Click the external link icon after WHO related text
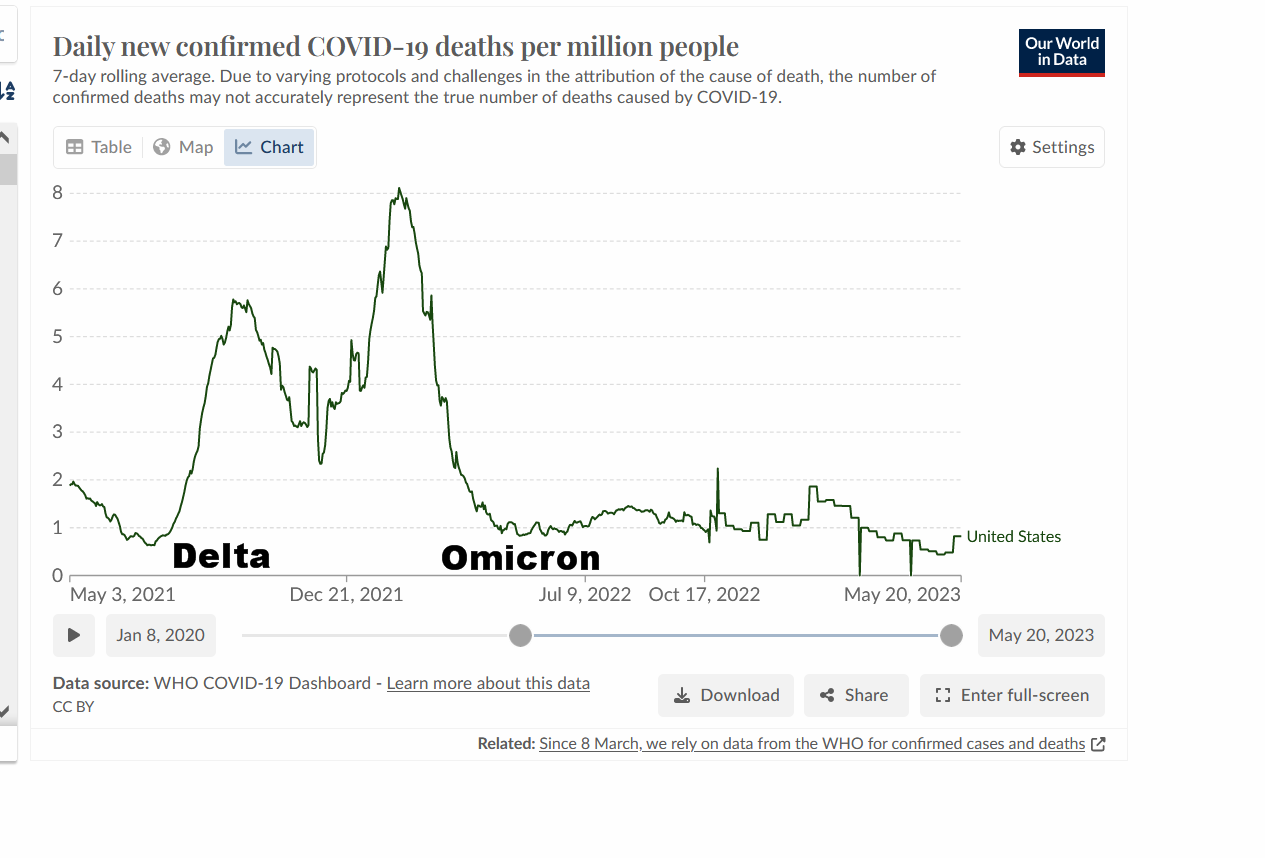The width and height of the screenshot is (1265, 858). click(1098, 744)
